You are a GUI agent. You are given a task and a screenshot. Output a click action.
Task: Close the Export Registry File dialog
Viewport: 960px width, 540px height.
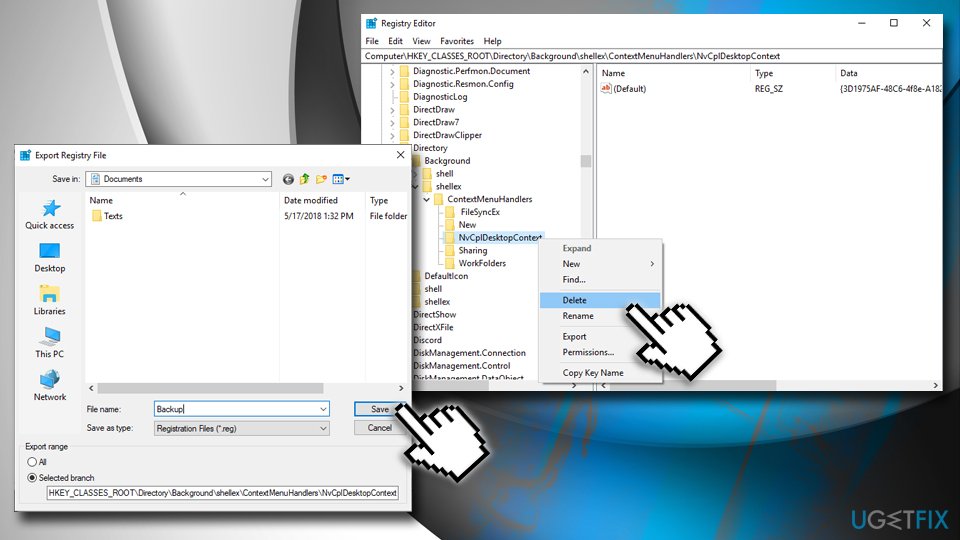pos(400,155)
